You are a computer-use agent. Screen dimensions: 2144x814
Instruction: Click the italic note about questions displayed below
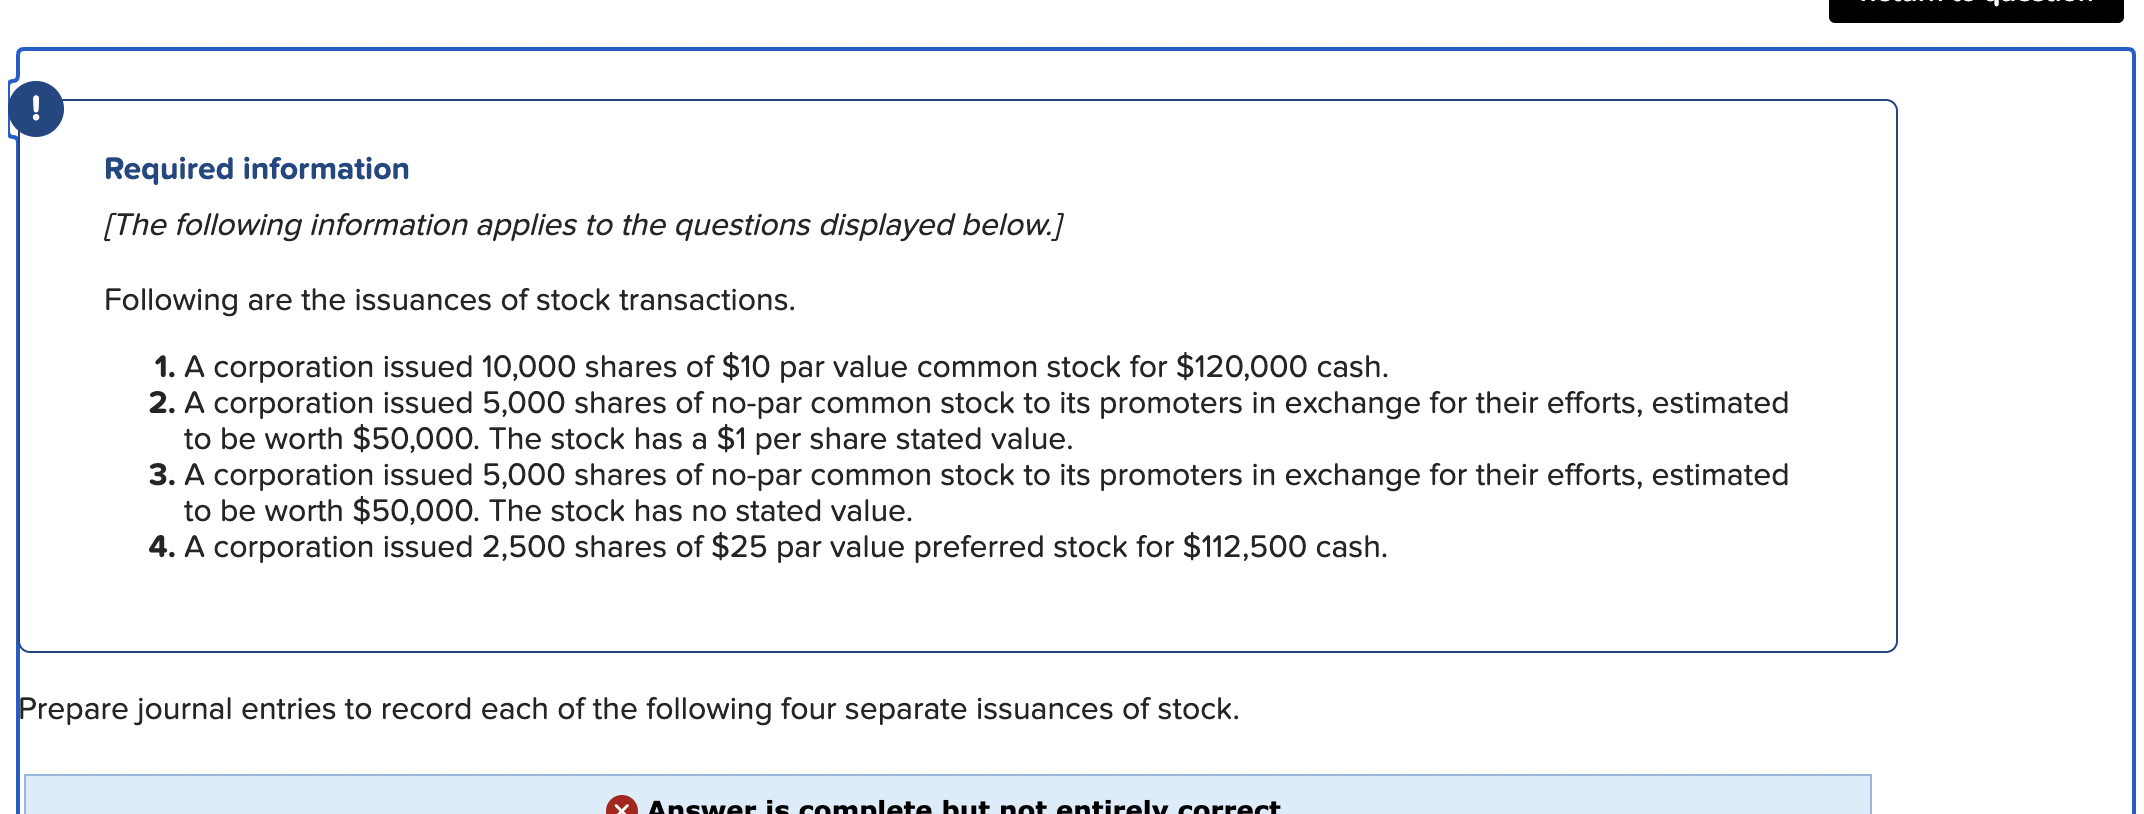(583, 225)
